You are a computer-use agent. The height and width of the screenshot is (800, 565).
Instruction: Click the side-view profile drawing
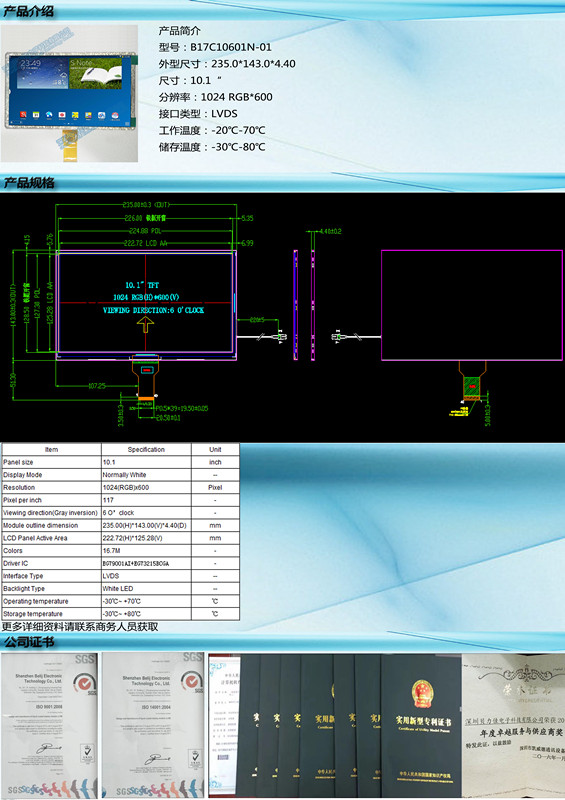[x=304, y=305]
